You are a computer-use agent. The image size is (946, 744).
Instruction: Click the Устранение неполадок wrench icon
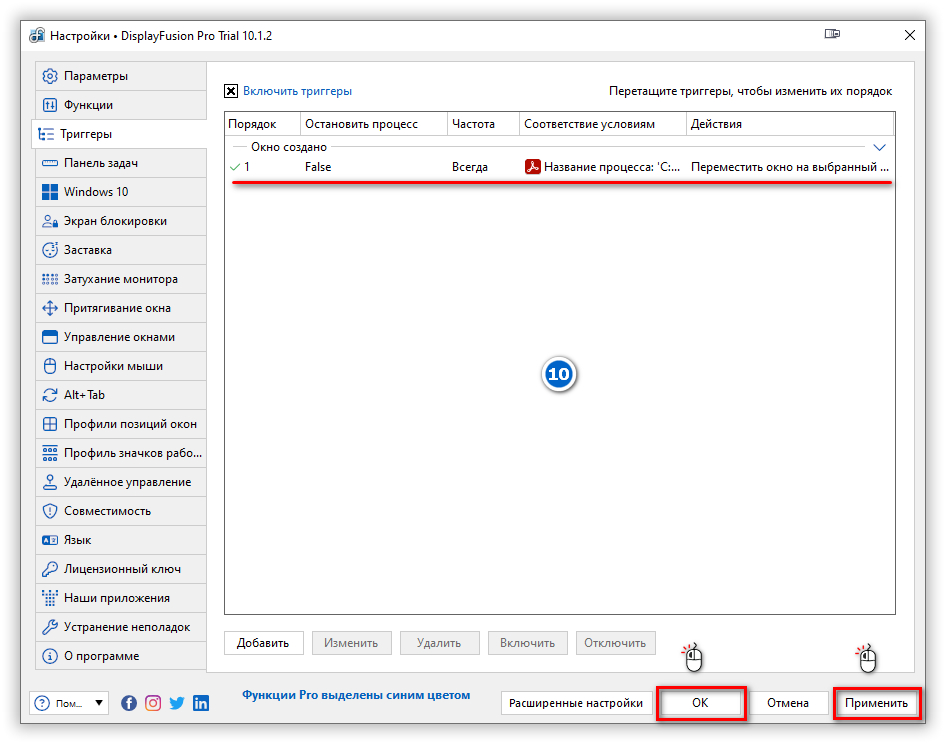pyautogui.click(x=49, y=627)
